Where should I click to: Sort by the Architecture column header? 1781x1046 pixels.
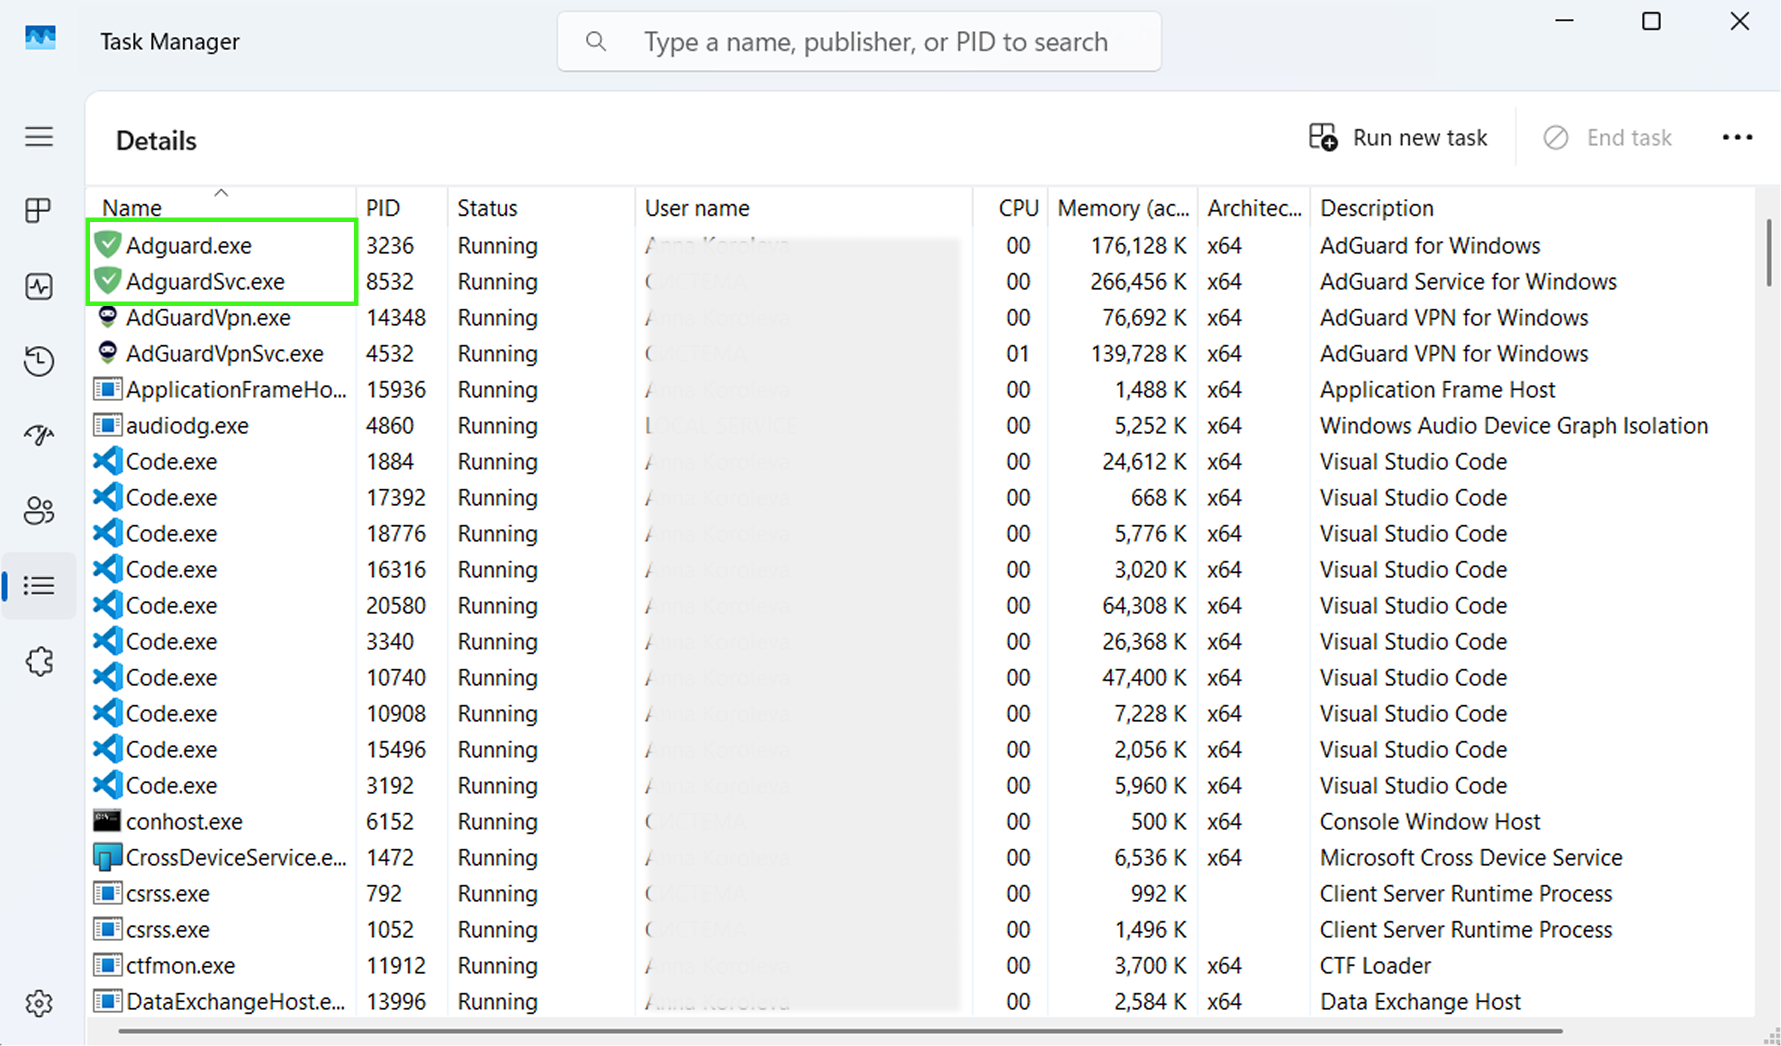click(1254, 208)
